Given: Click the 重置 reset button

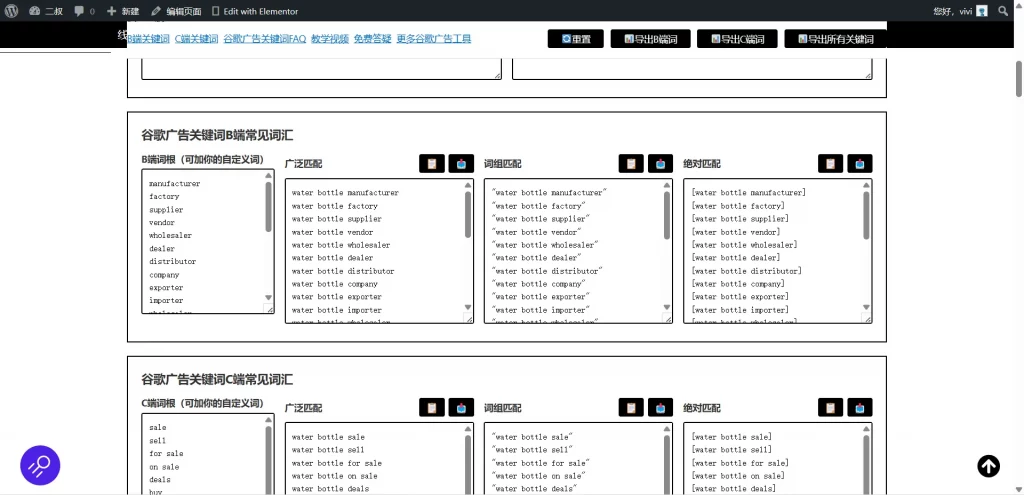Looking at the screenshot, I should [576, 39].
